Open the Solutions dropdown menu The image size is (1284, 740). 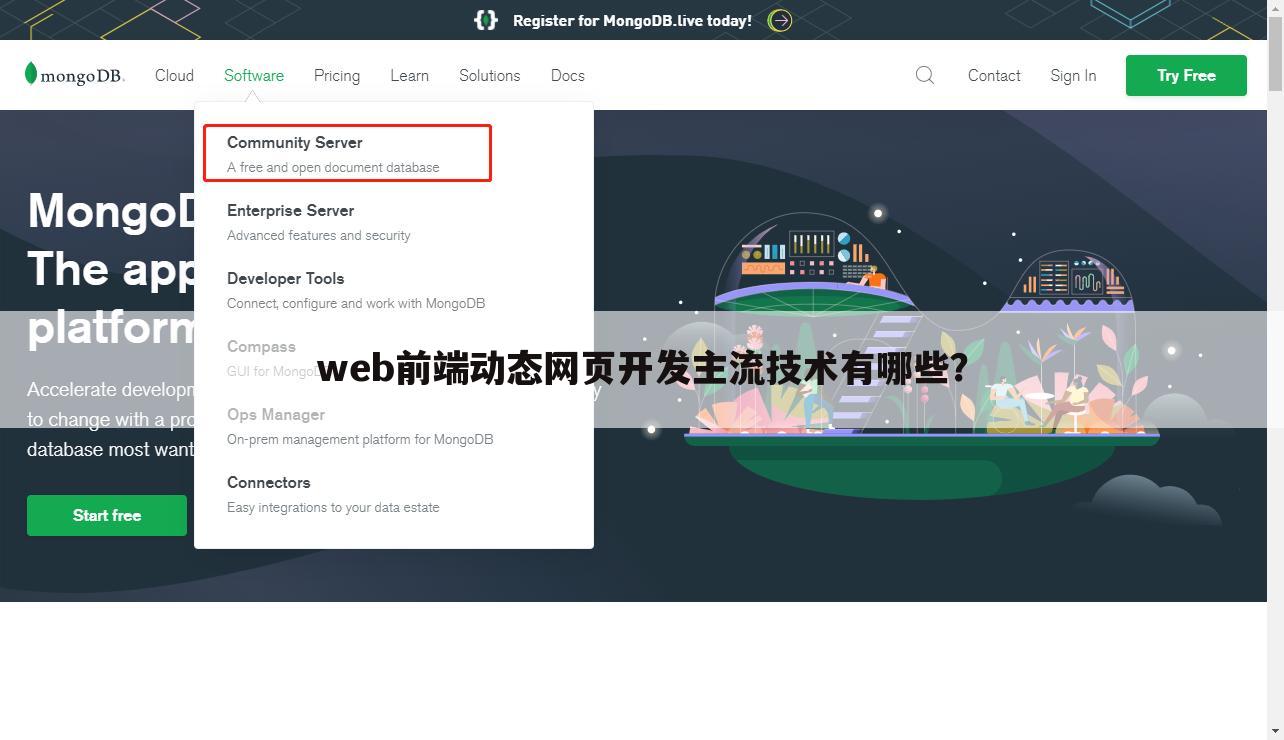tap(489, 75)
